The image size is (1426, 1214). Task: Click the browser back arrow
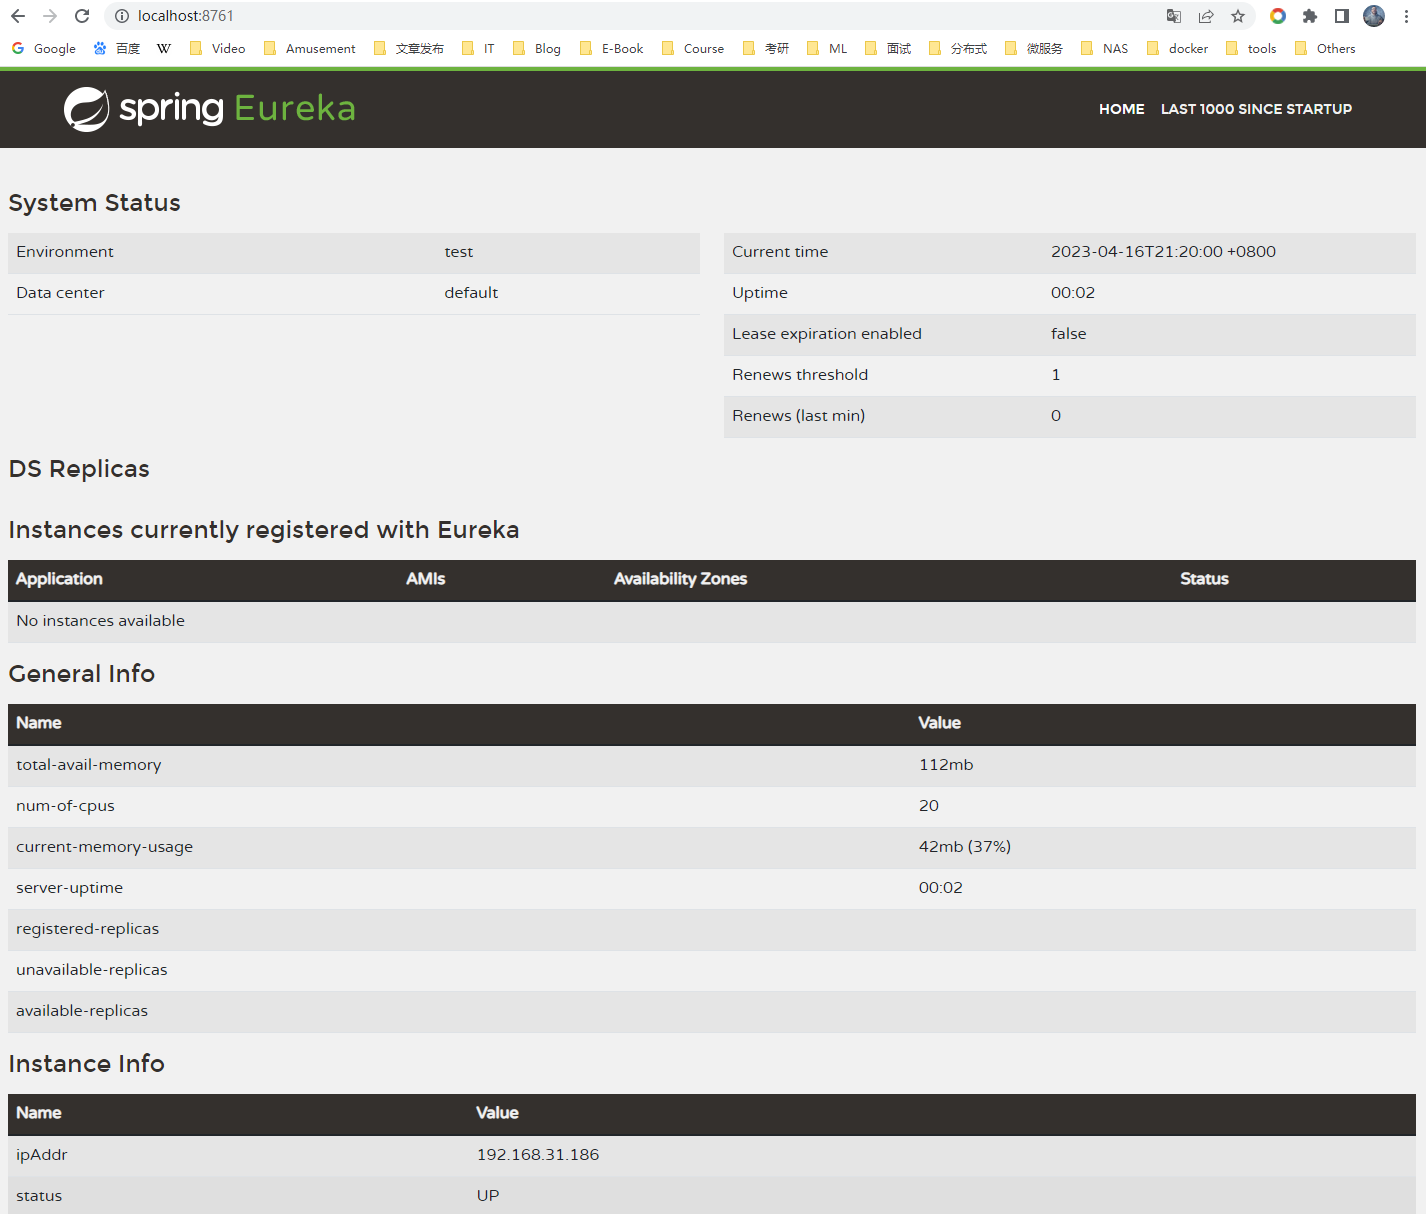click(x=18, y=16)
